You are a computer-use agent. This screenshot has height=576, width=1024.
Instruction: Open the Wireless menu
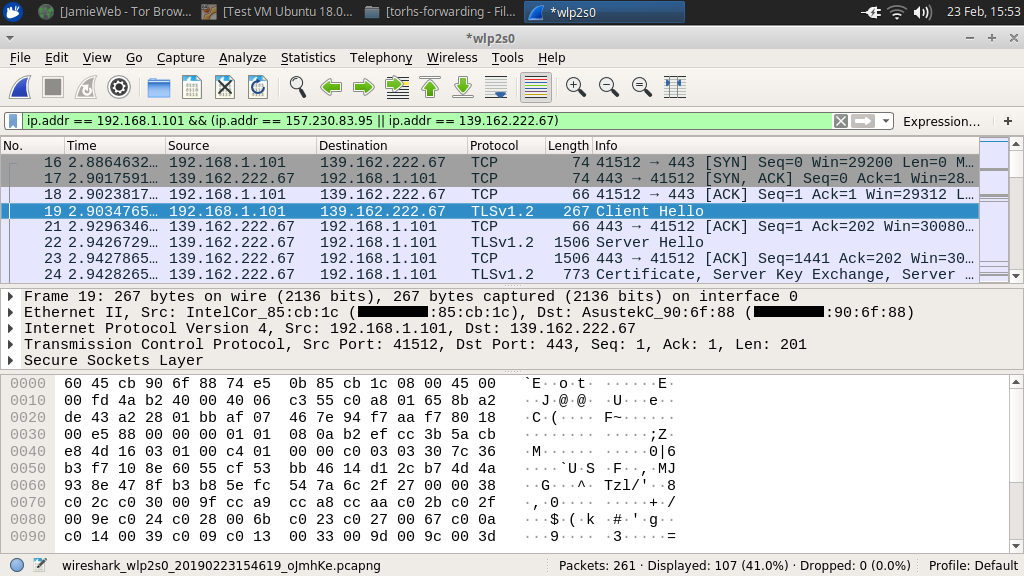[x=452, y=57]
